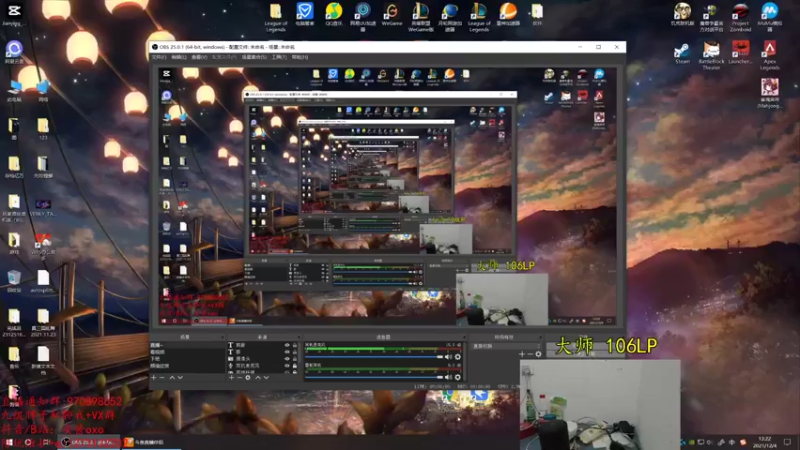Move the selected scene up
This screenshot has height=450, width=800.
click(172, 378)
